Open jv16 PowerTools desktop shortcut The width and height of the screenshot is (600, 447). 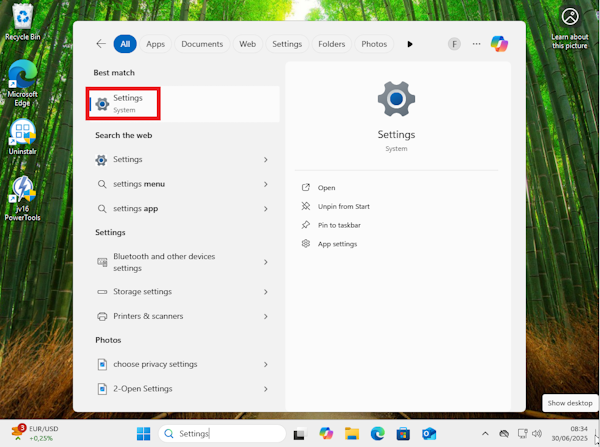pos(22,198)
